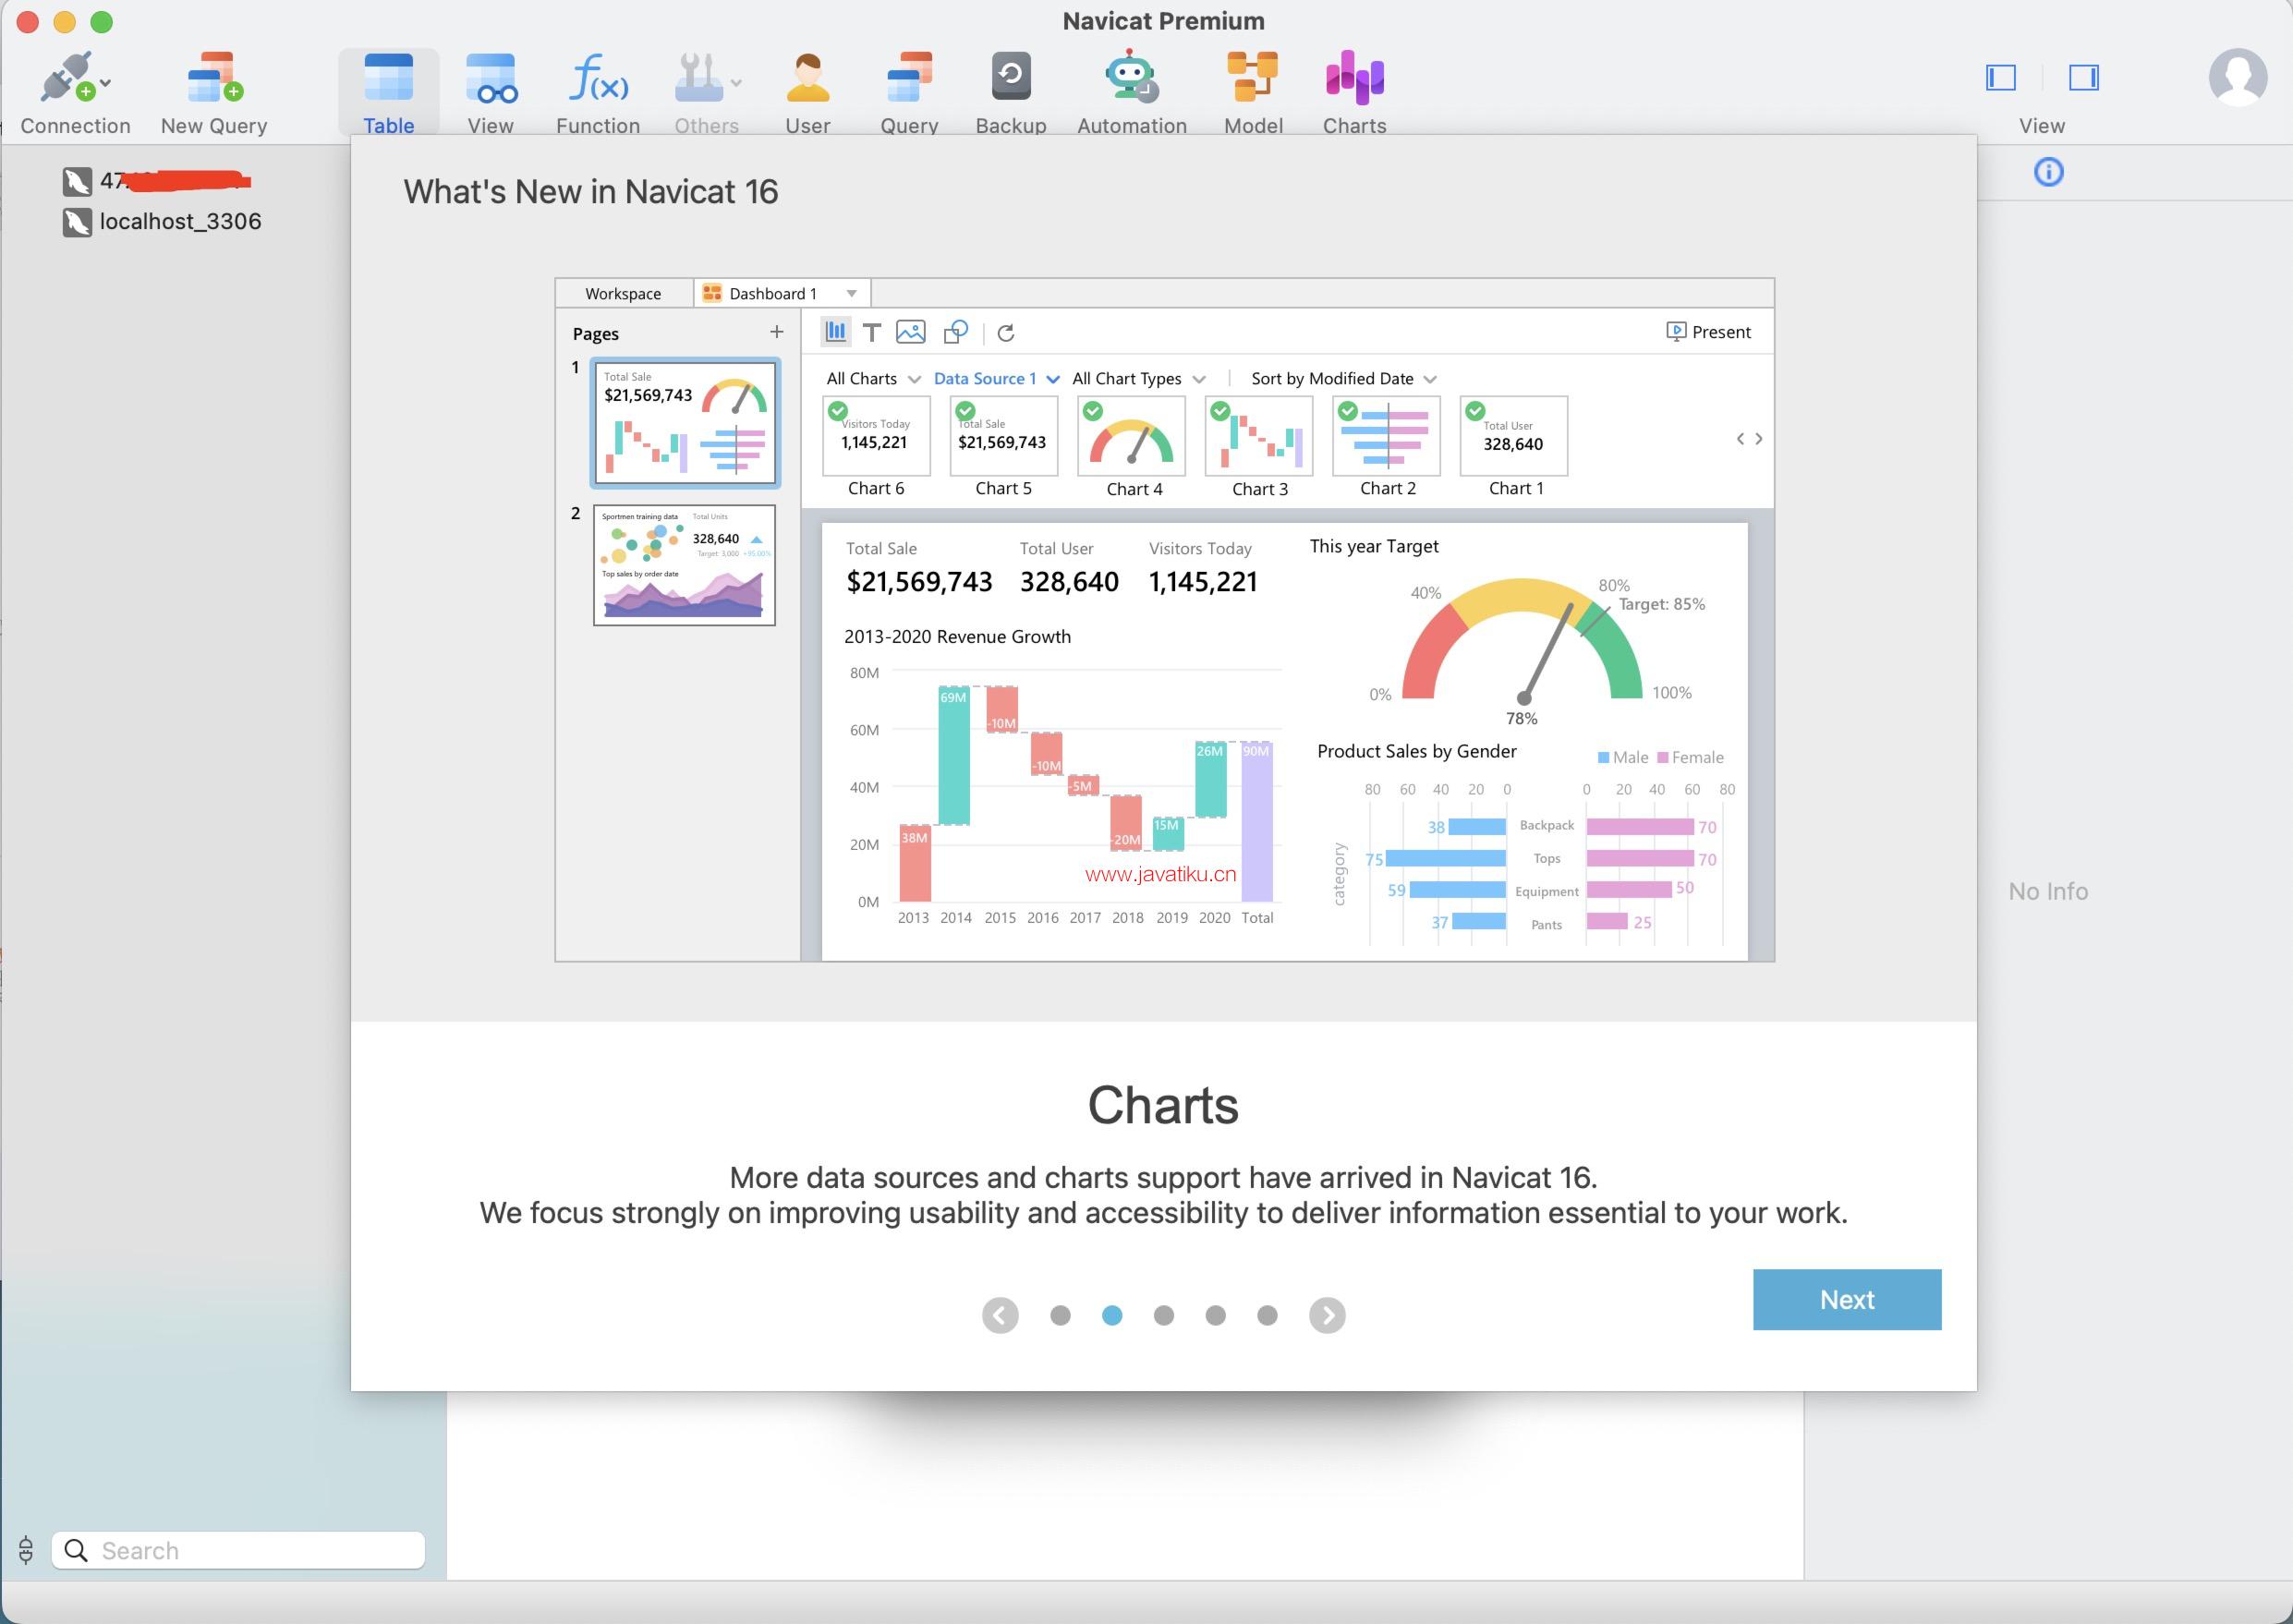This screenshot has width=2293, height=1624.
Task: Click the Present button
Action: [x=1708, y=333]
